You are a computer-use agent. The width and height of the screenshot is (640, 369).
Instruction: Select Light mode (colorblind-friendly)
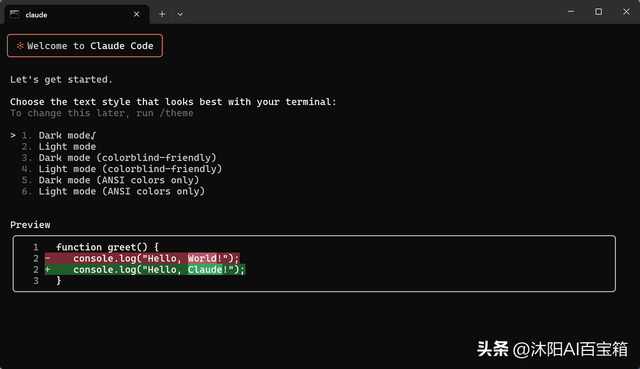coord(122,169)
